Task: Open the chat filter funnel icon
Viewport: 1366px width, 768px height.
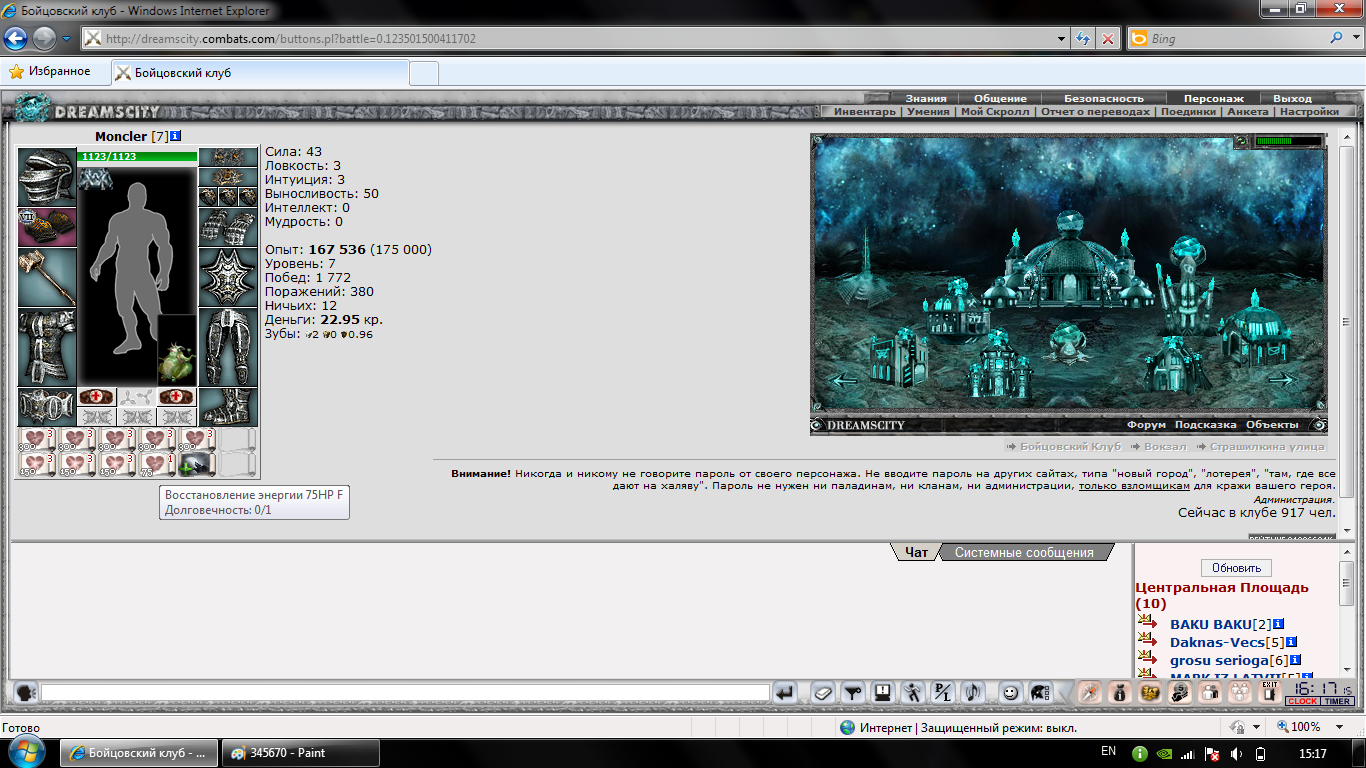Action: click(852, 692)
